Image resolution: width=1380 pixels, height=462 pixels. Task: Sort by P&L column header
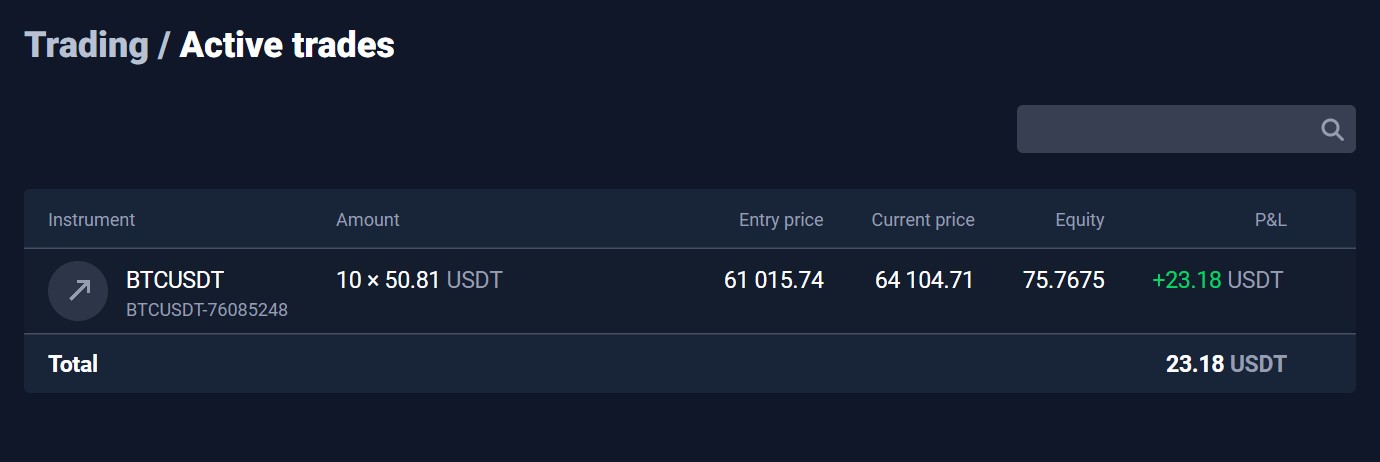click(1271, 220)
